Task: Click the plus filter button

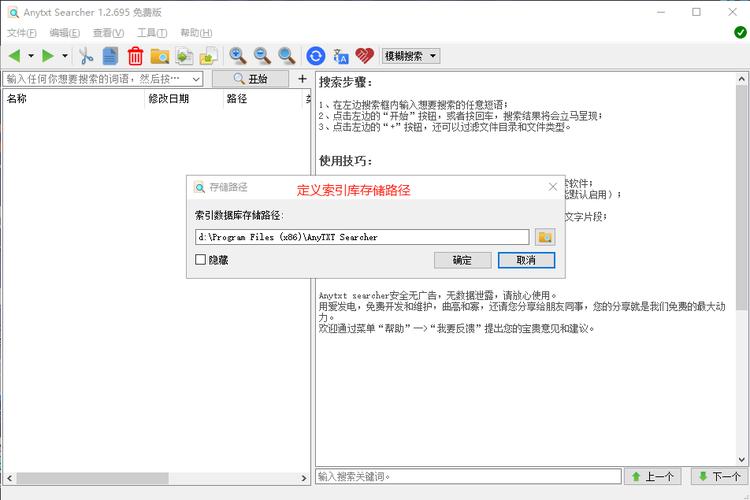Action: tap(302, 78)
